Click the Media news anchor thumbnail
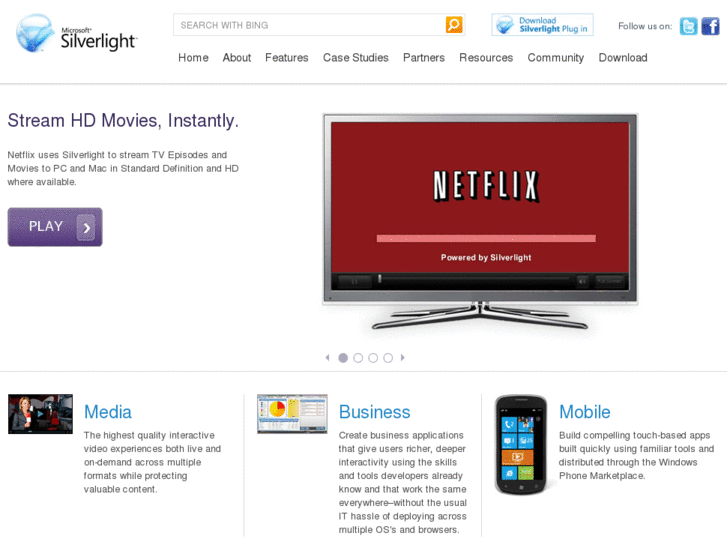Screen dimensions: 727x545 (x=40, y=414)
